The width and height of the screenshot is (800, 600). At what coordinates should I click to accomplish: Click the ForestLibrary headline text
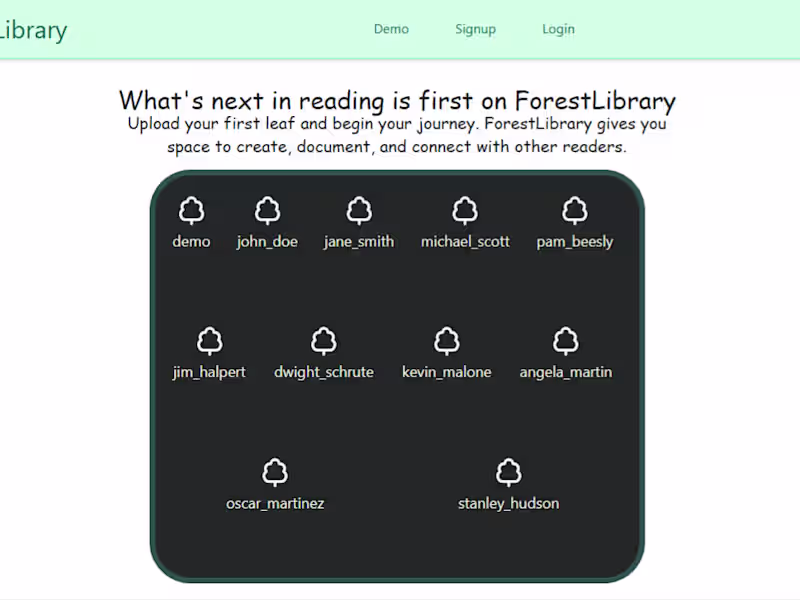[397, 100]
